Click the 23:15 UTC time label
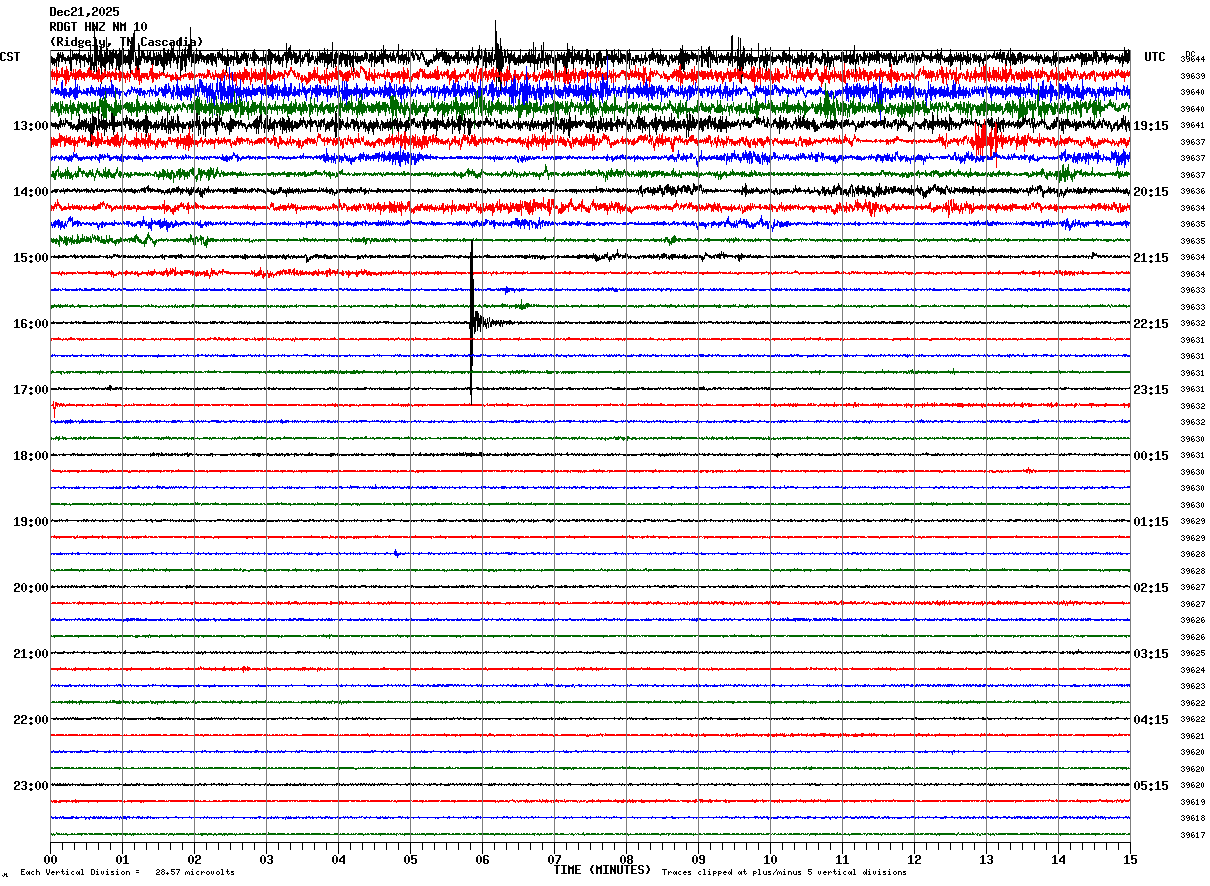Viewport: 1210px width, 886px height. [x=1151, y=390]
